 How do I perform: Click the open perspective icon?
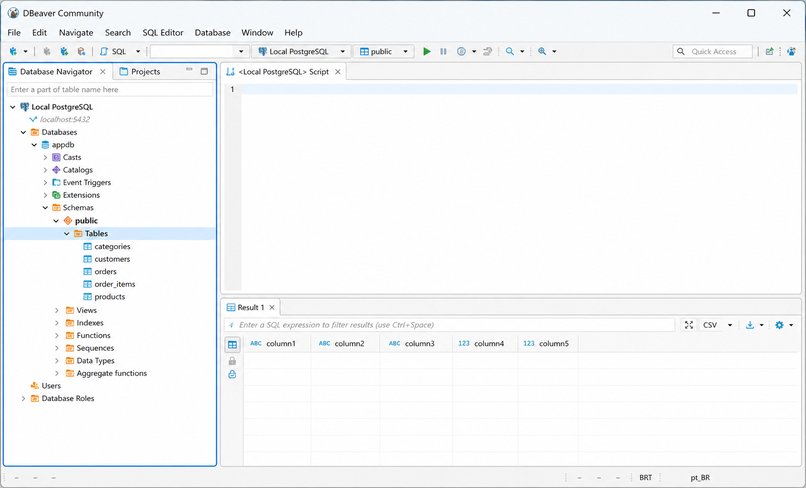pyautogui.click(x=770, y=51)
